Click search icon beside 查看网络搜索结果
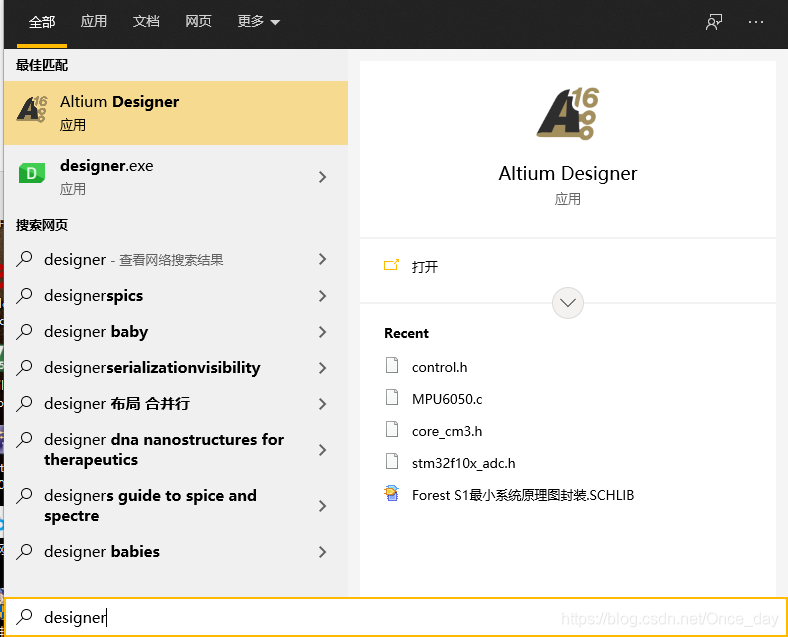The width and height of the screenshot is (788, 637). click(x=24, y=260)
